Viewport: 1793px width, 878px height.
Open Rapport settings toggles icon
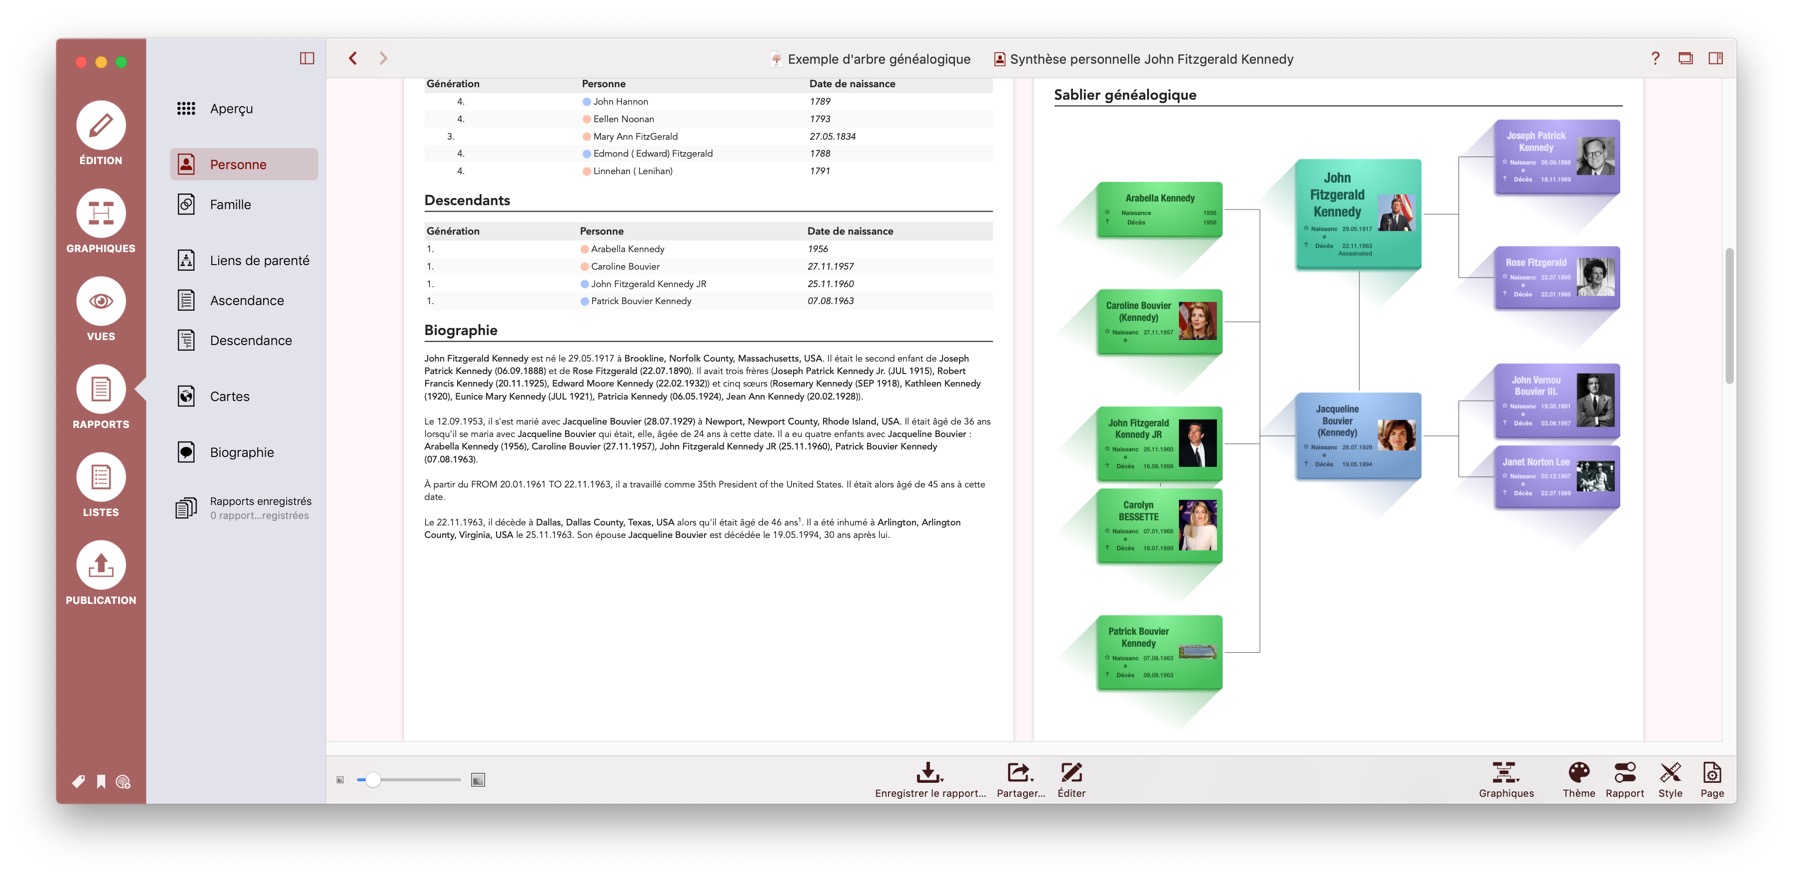pos(1624,780)
